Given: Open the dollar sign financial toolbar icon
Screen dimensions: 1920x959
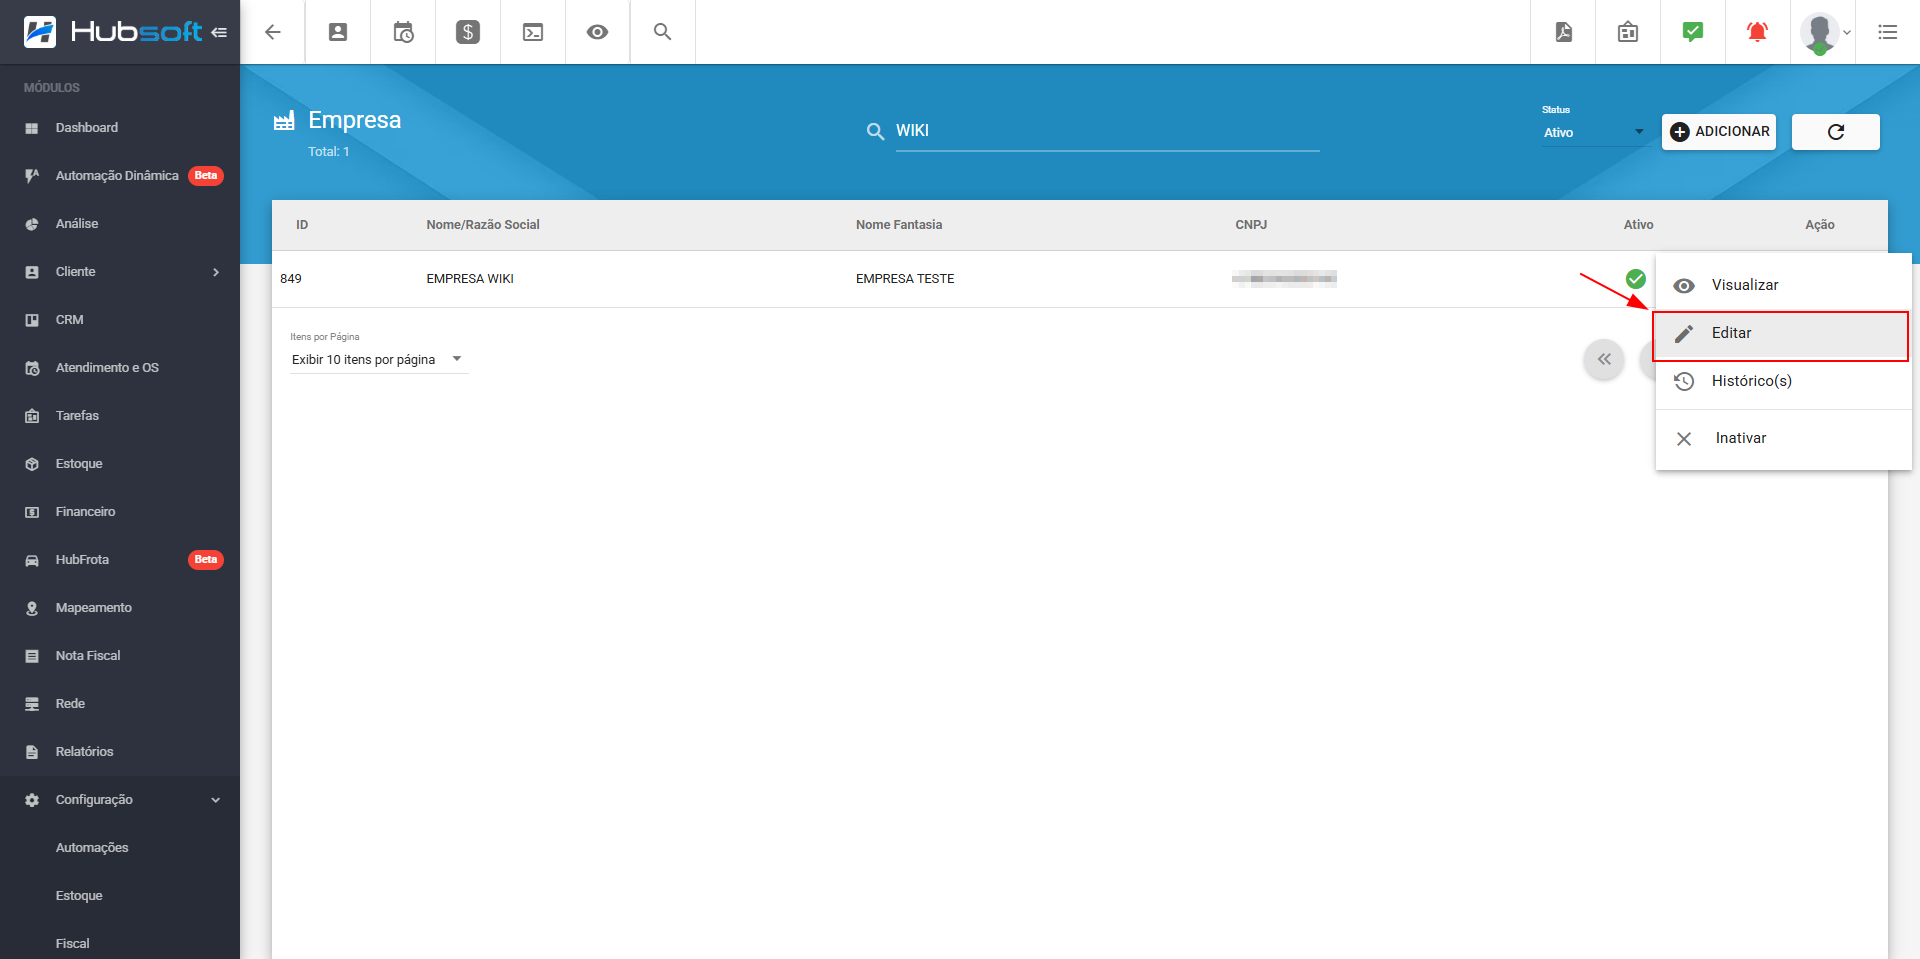Looking at the screenshot, I should click(468, 32).
